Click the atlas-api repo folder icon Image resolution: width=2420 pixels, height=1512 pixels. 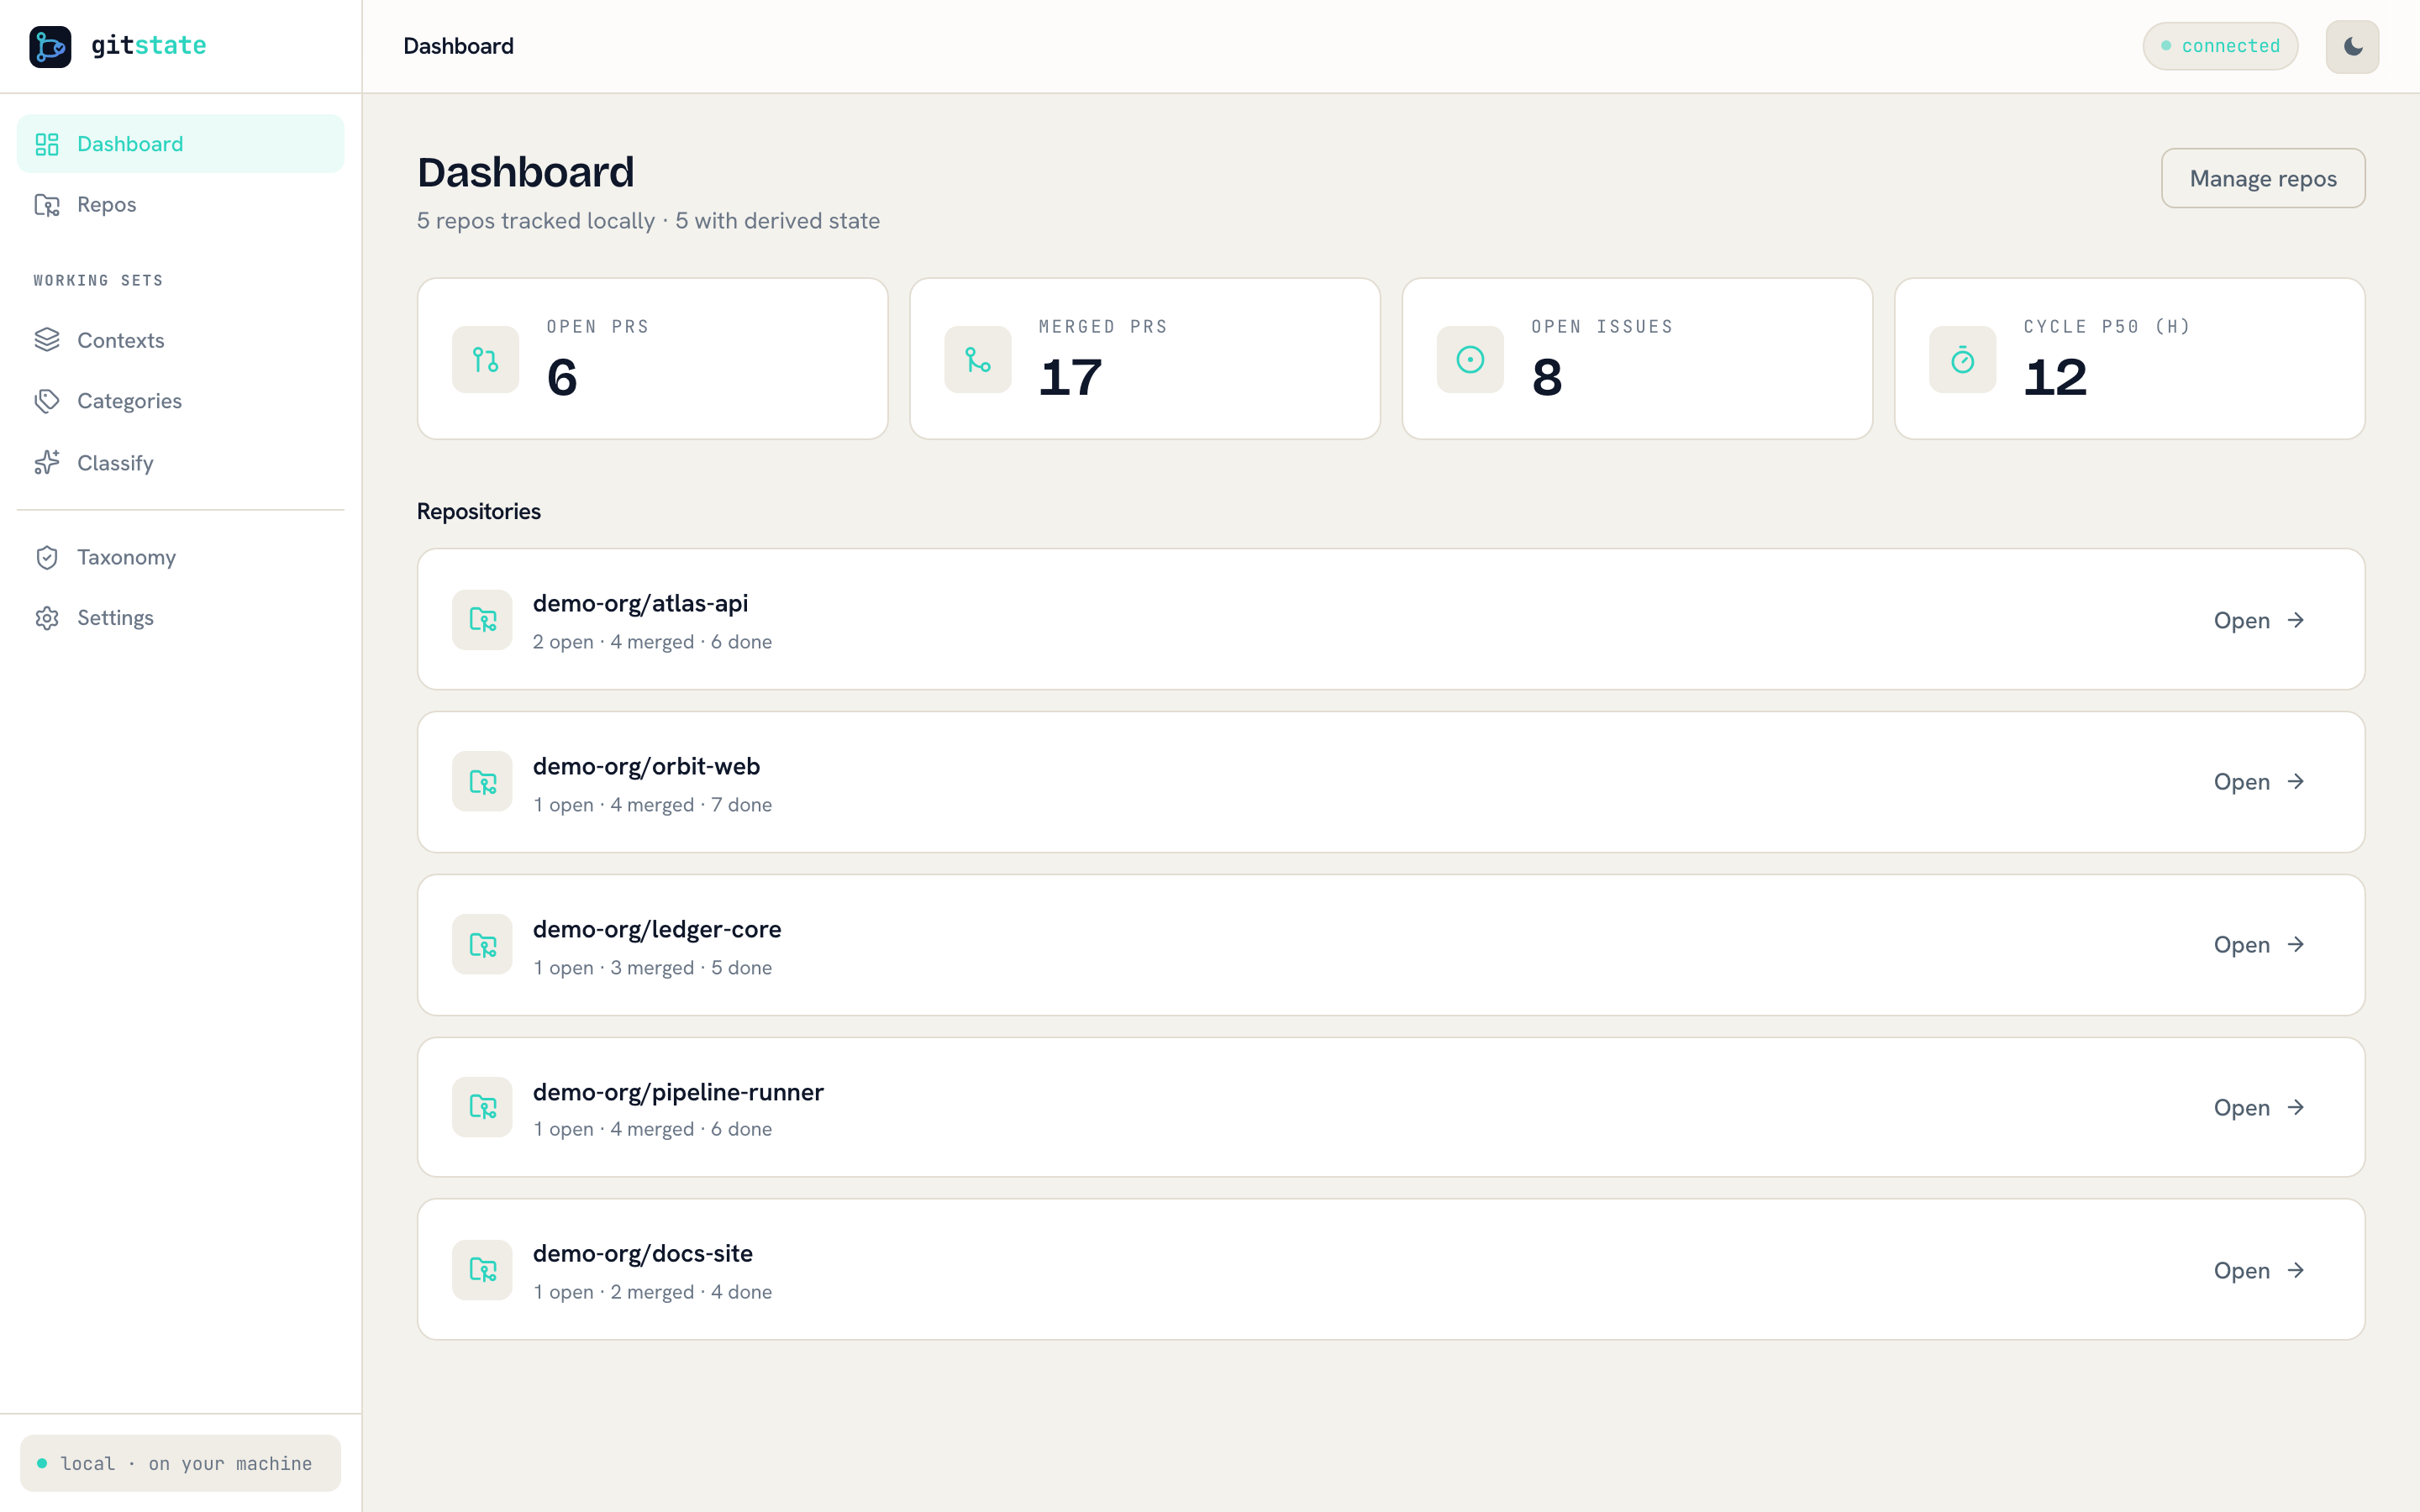click(482, 620)
